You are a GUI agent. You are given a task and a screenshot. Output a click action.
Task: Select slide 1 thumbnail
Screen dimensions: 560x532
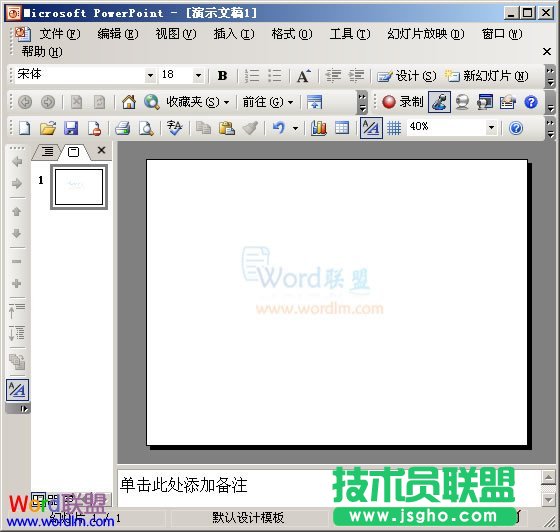coord(79,187)
